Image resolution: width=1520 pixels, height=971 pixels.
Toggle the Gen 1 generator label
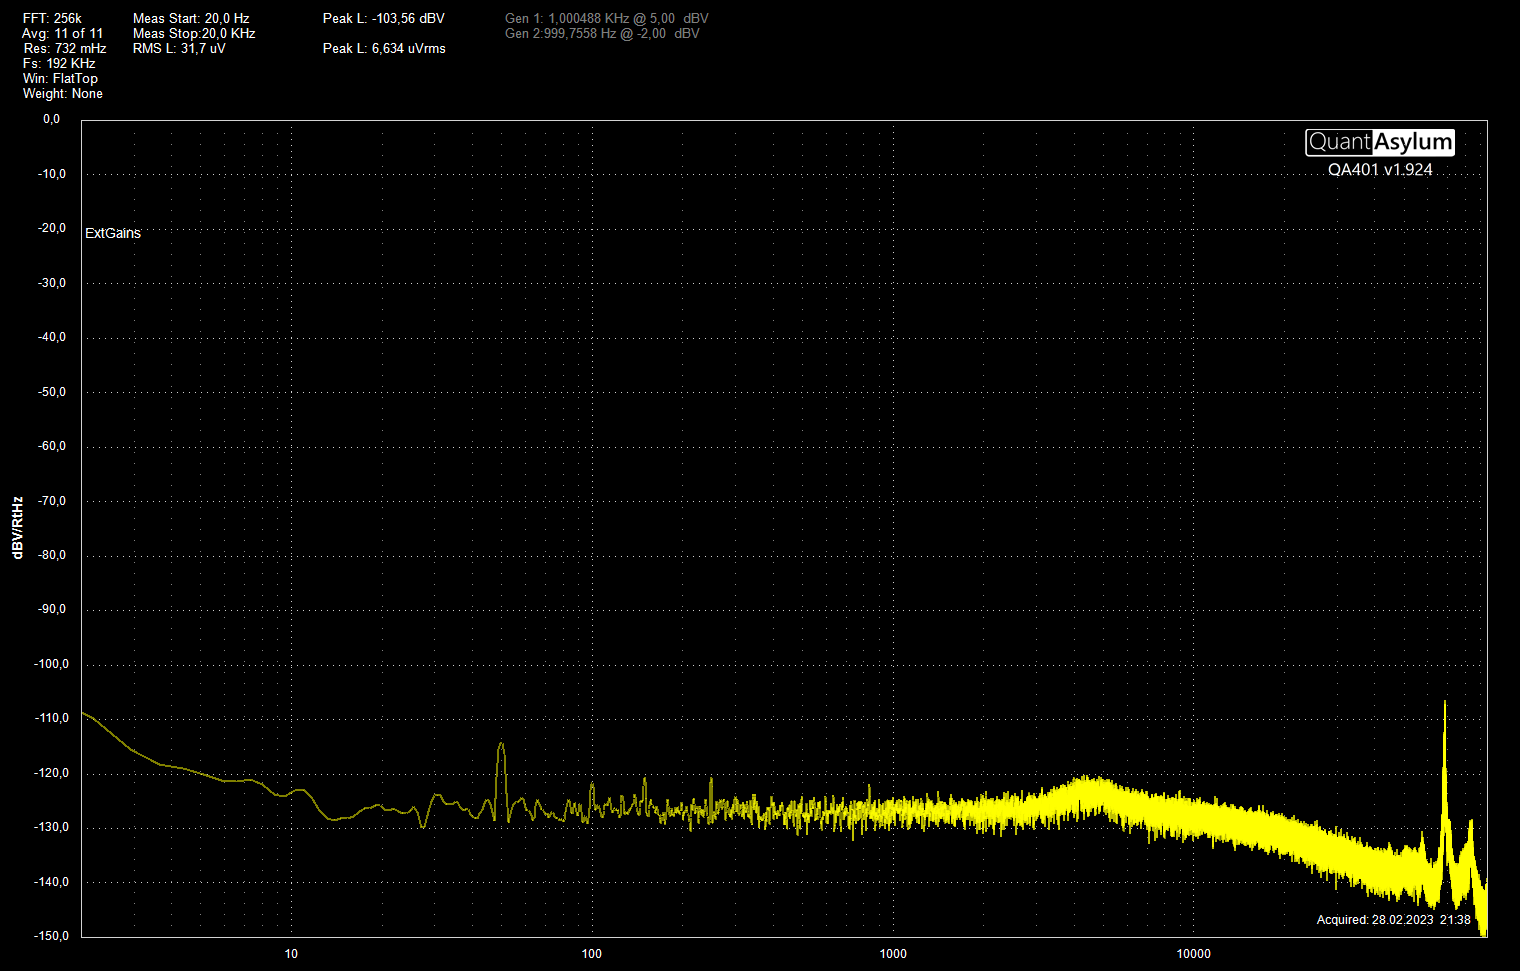click(606, 18)
